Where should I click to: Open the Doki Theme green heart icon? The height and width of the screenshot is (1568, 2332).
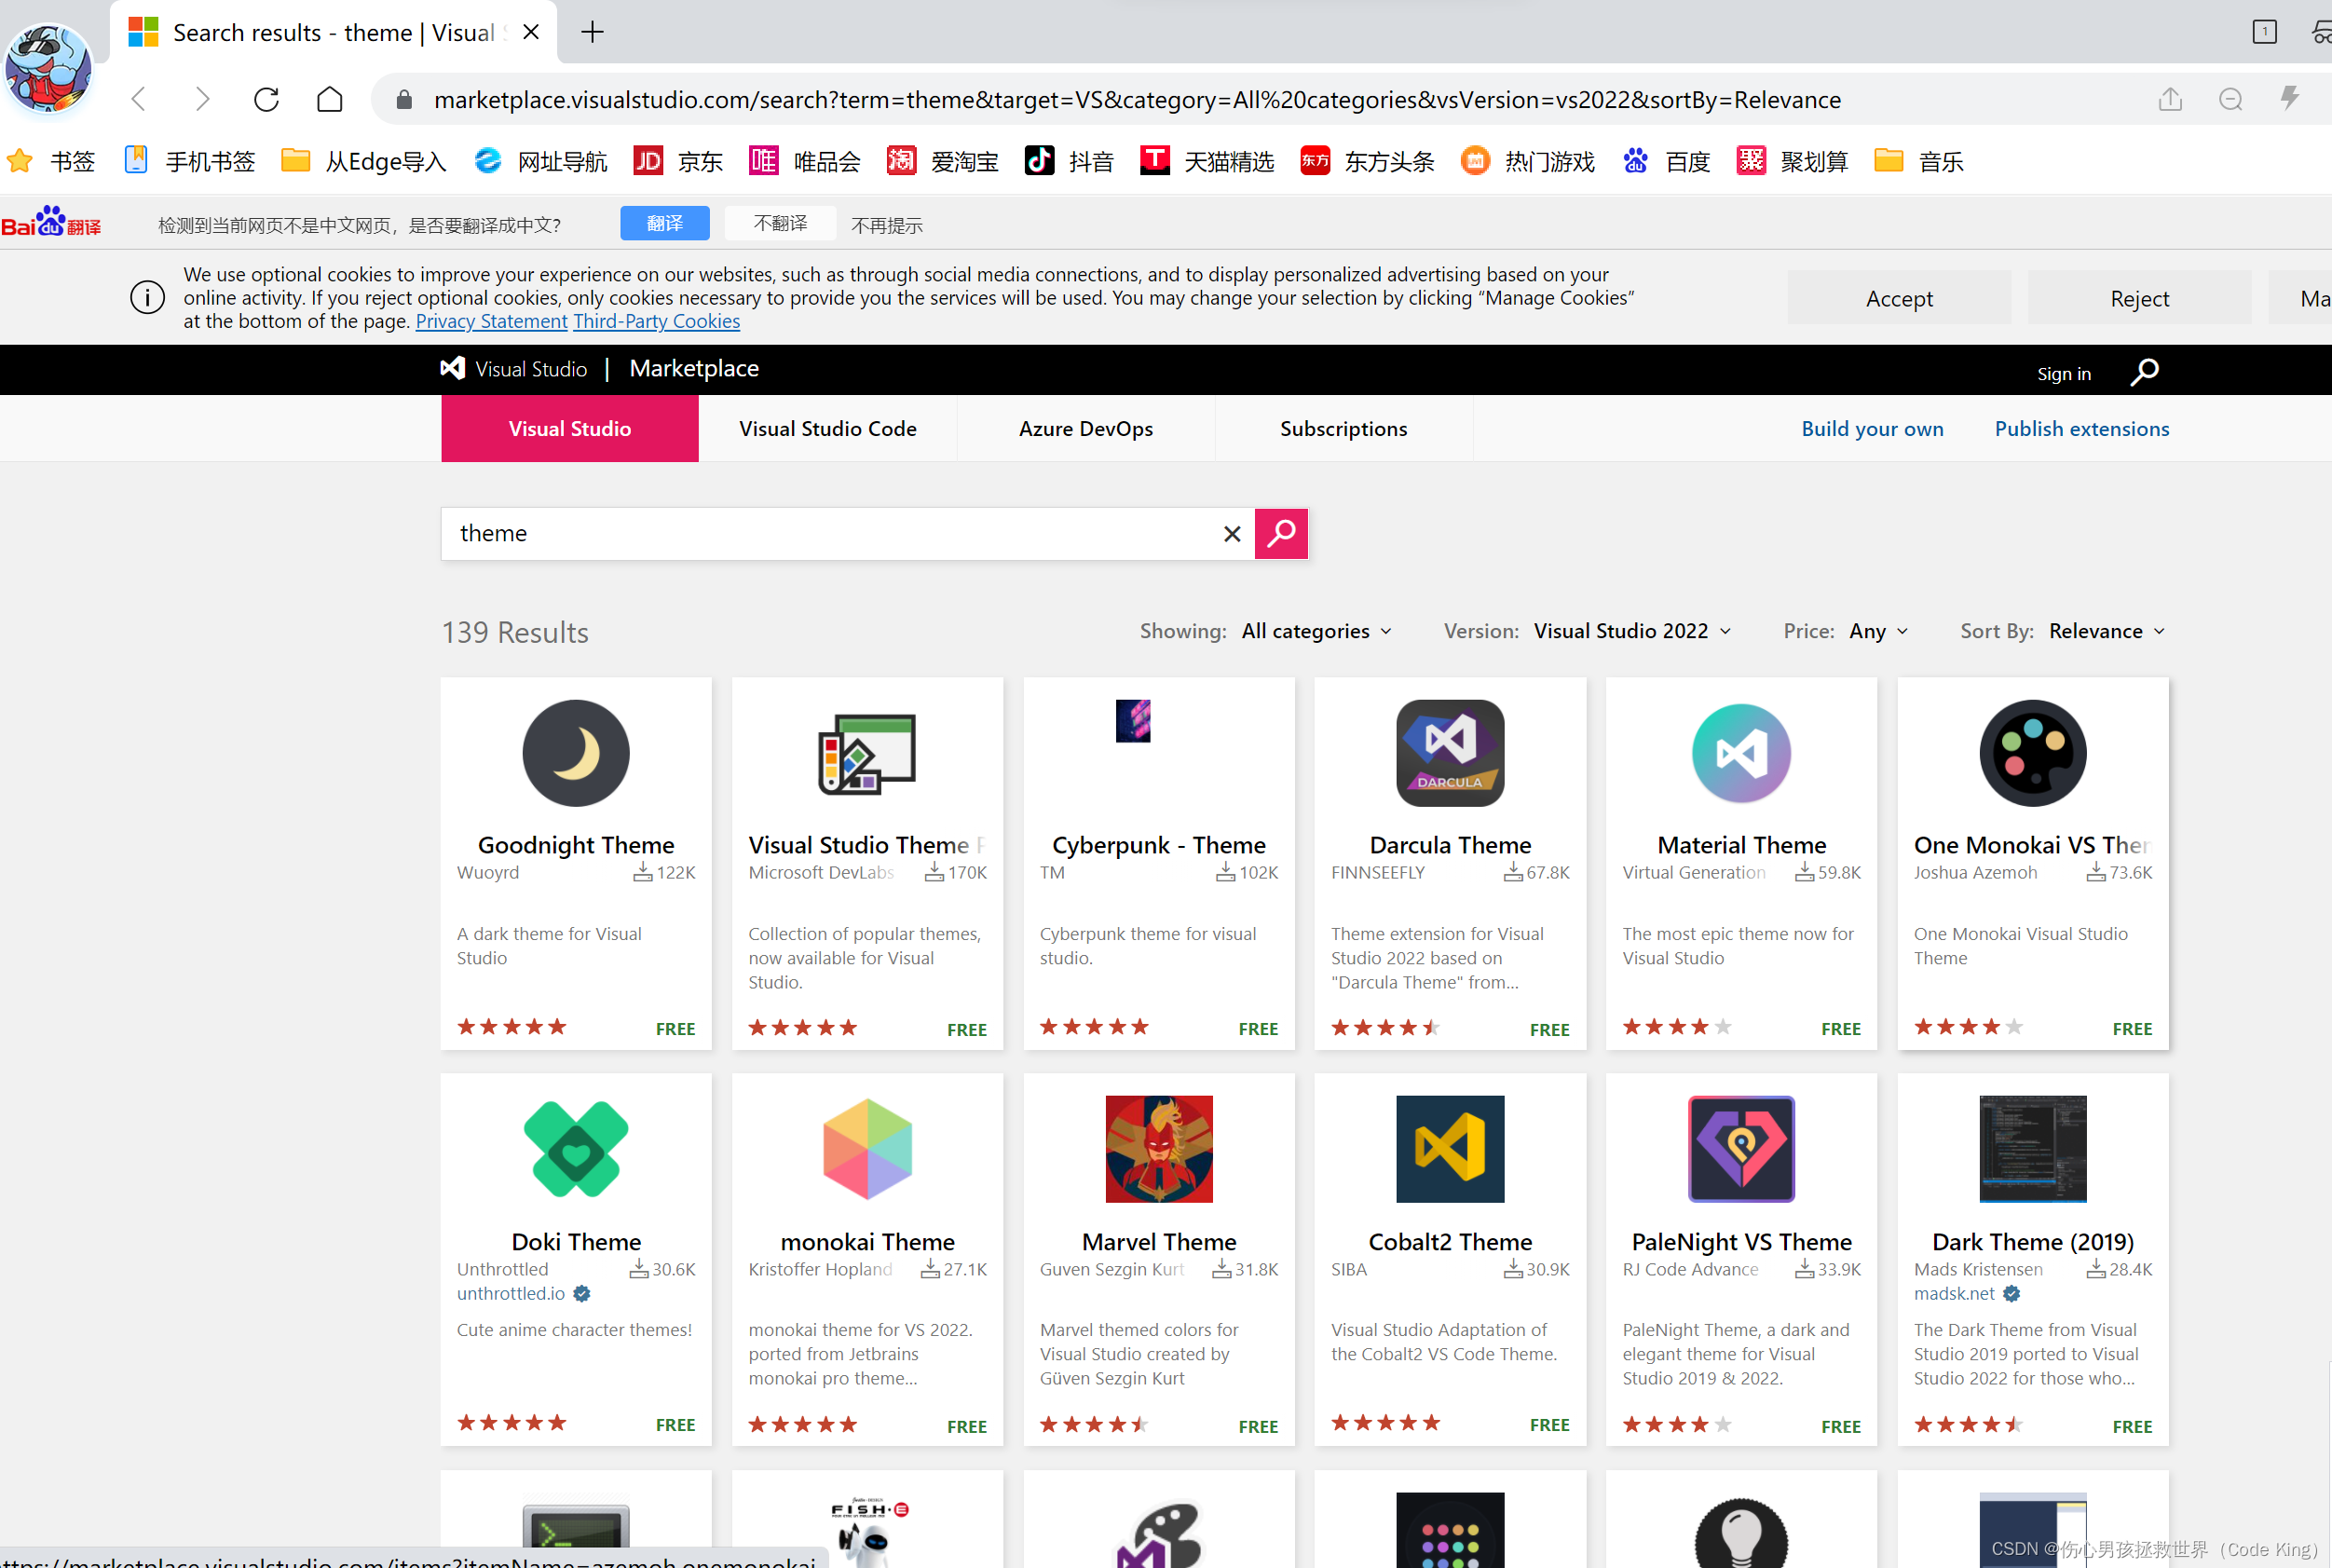576,1148
